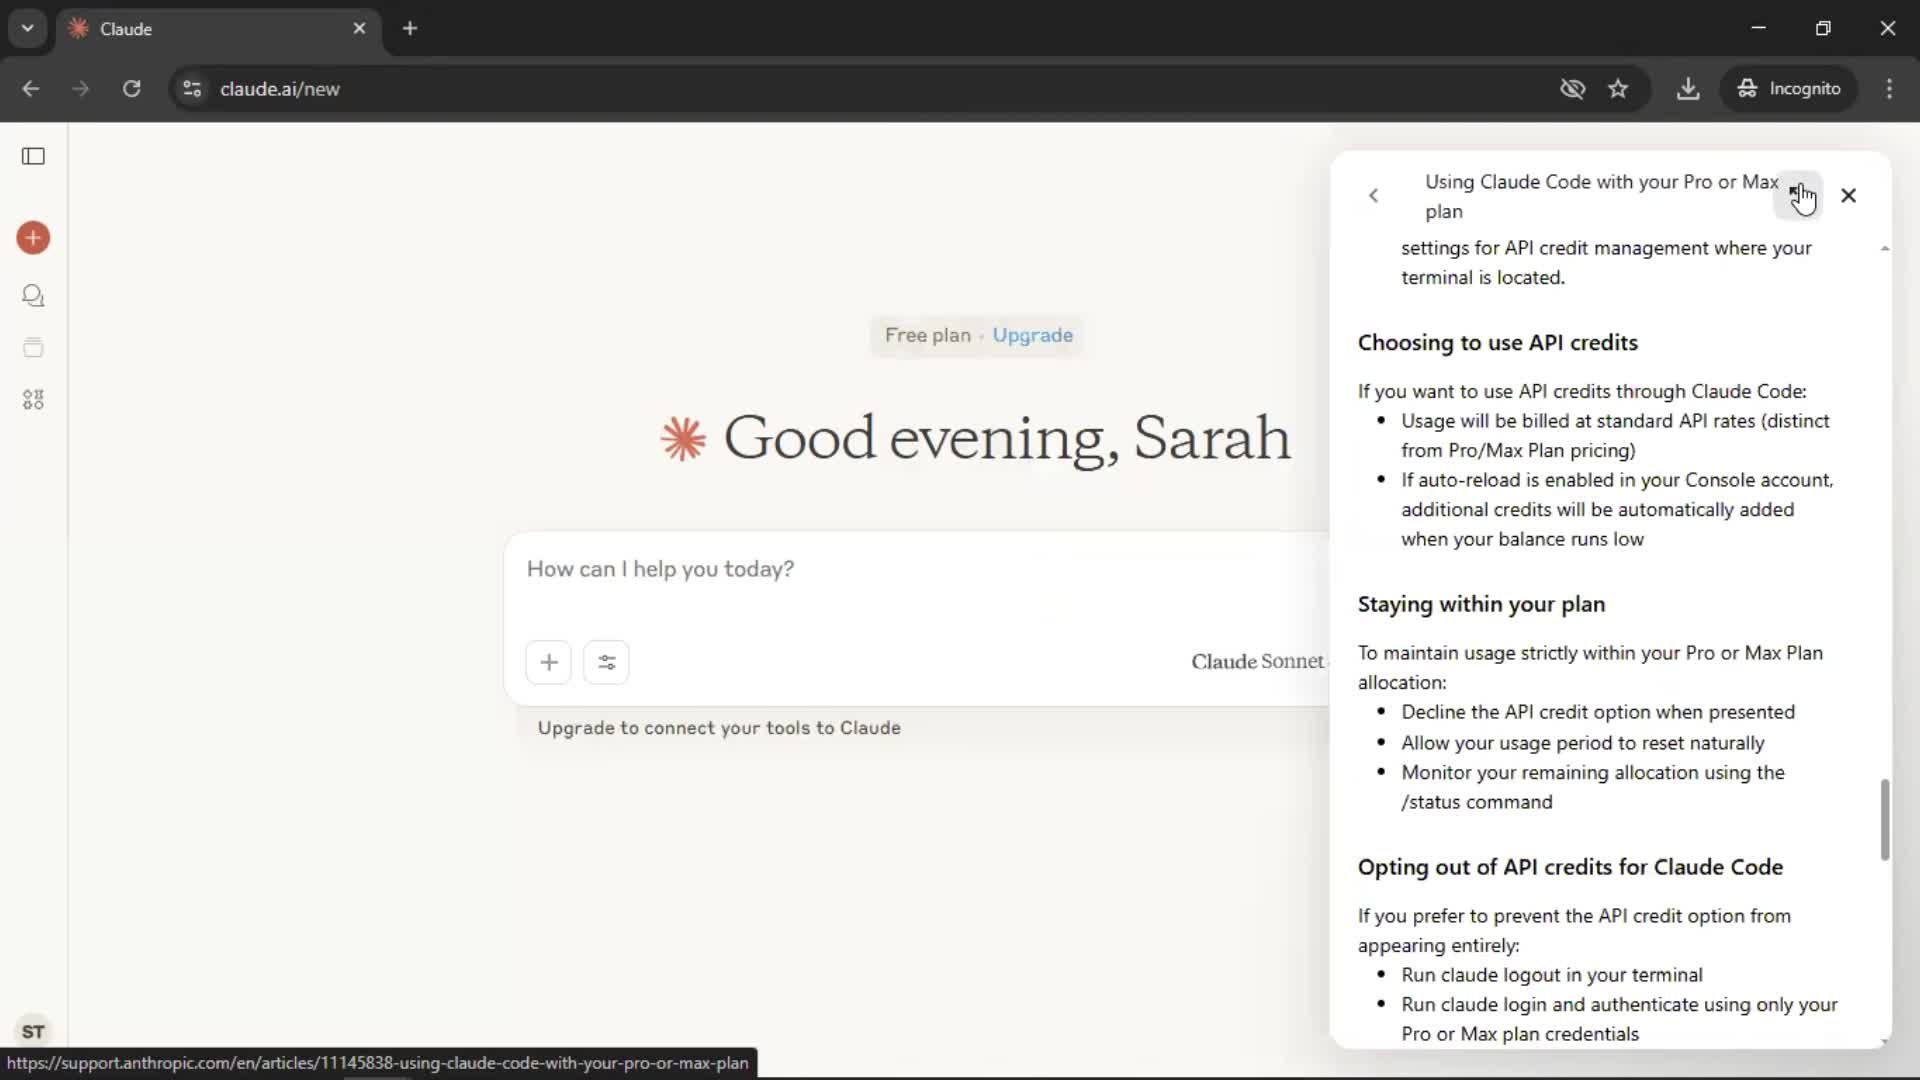Click the help panel vertical scrollbar thumb

click(1885, 820)
